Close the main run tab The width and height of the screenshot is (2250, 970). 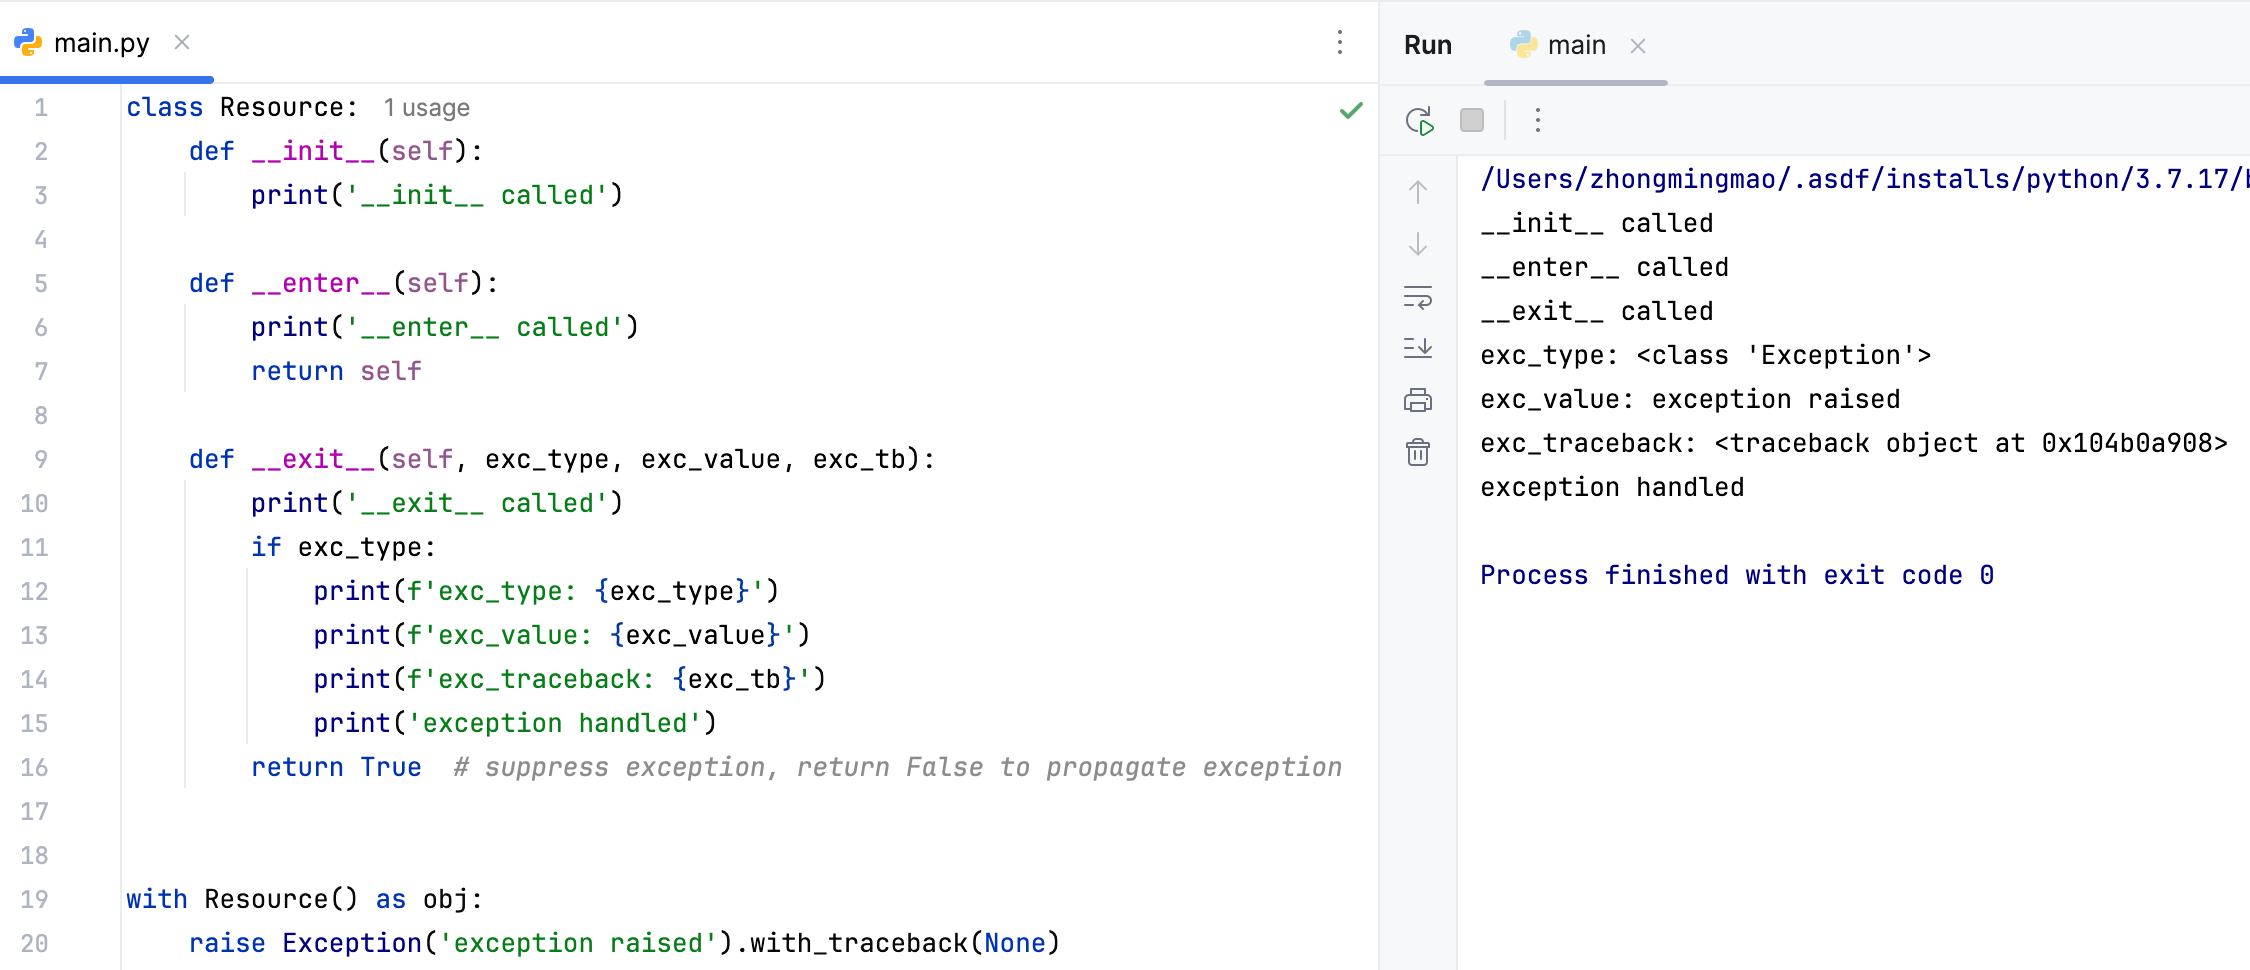pyautogui.click(x=1637, y=46)
